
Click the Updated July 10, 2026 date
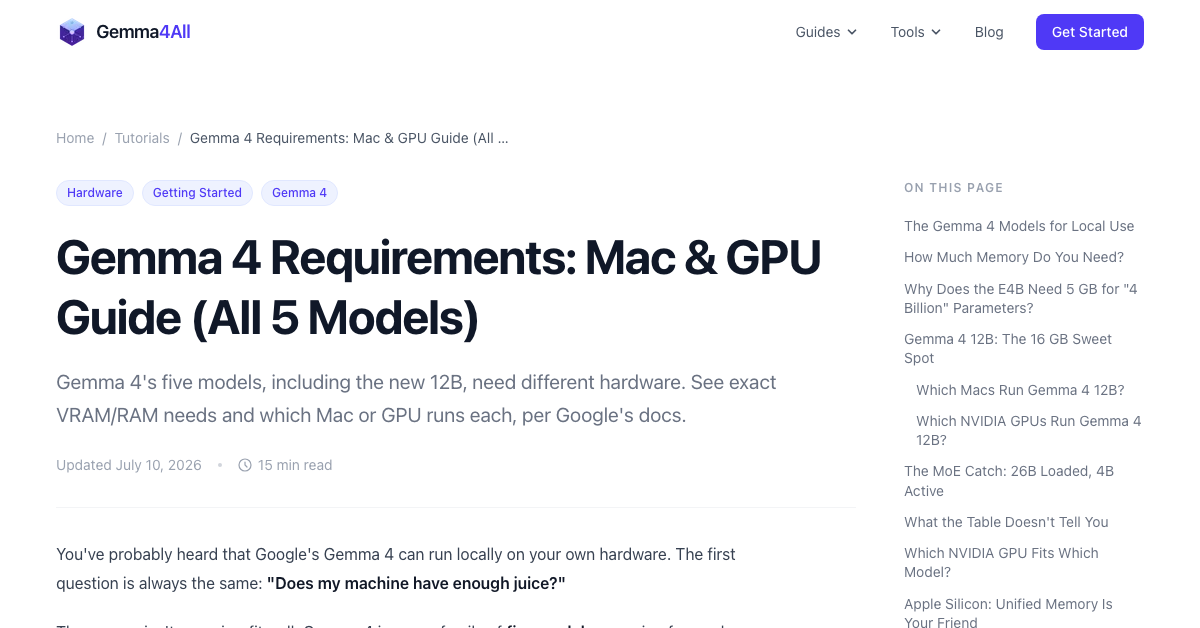(x=129, y=465)
